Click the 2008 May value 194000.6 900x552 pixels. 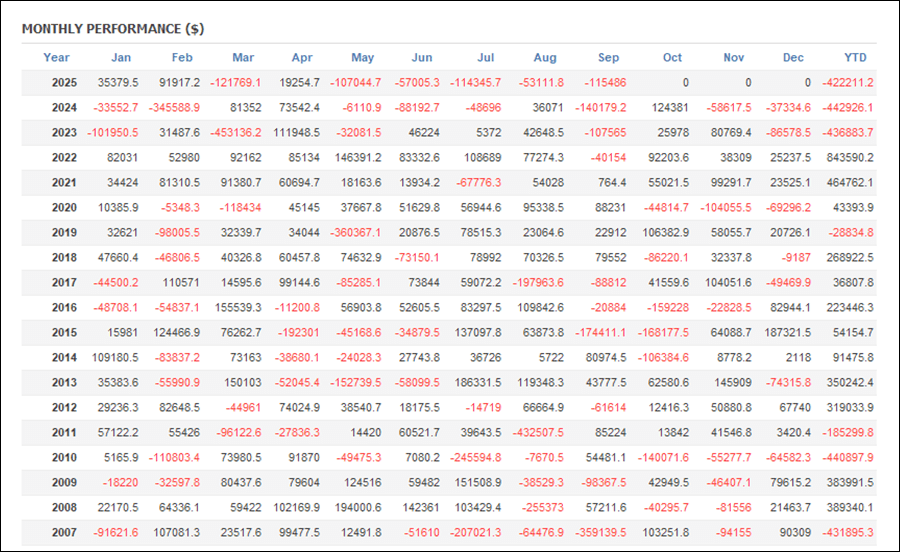356,508
